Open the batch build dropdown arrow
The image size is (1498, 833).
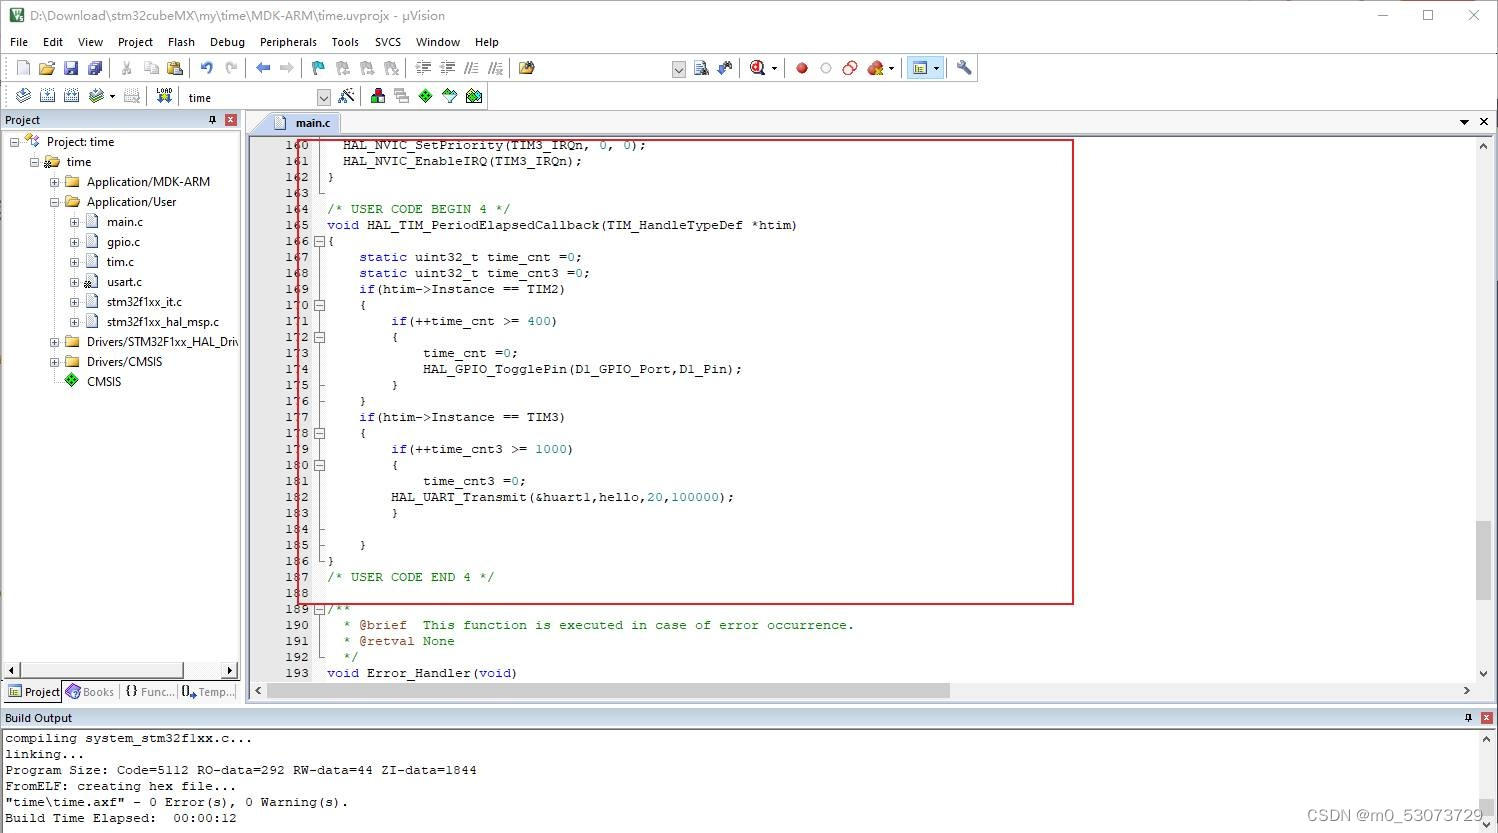(x=112, y=97)
